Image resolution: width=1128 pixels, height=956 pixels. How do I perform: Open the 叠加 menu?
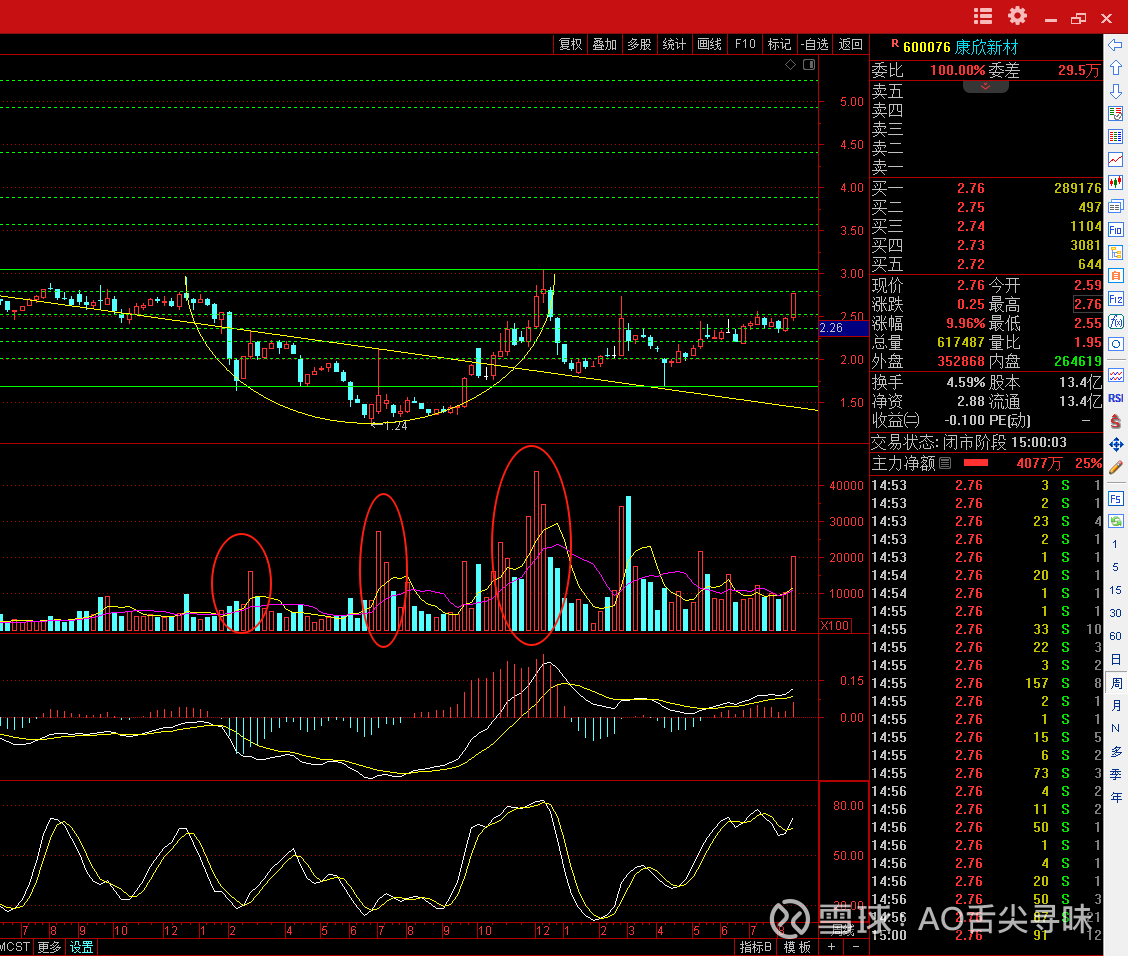pos(604,45)
